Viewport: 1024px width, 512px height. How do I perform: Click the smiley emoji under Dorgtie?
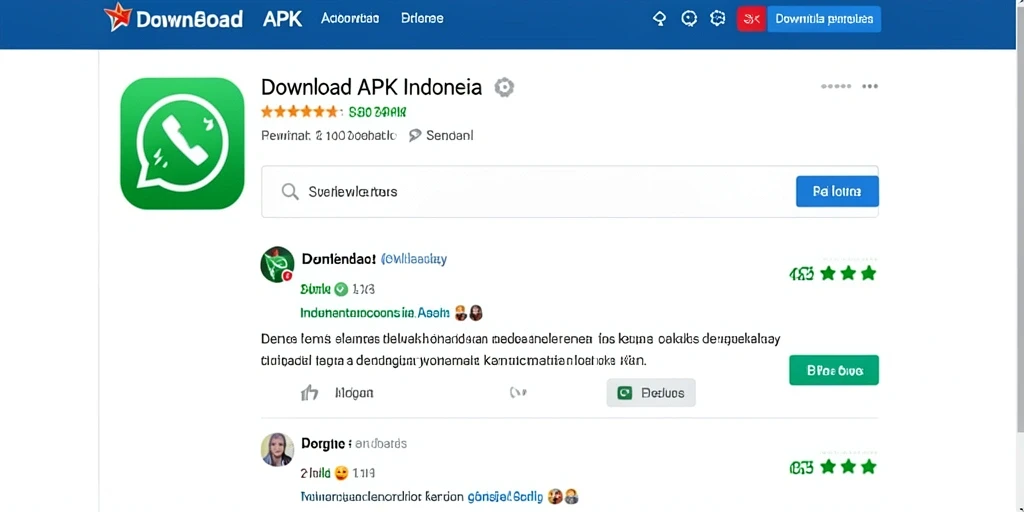[x=341, y=473]
